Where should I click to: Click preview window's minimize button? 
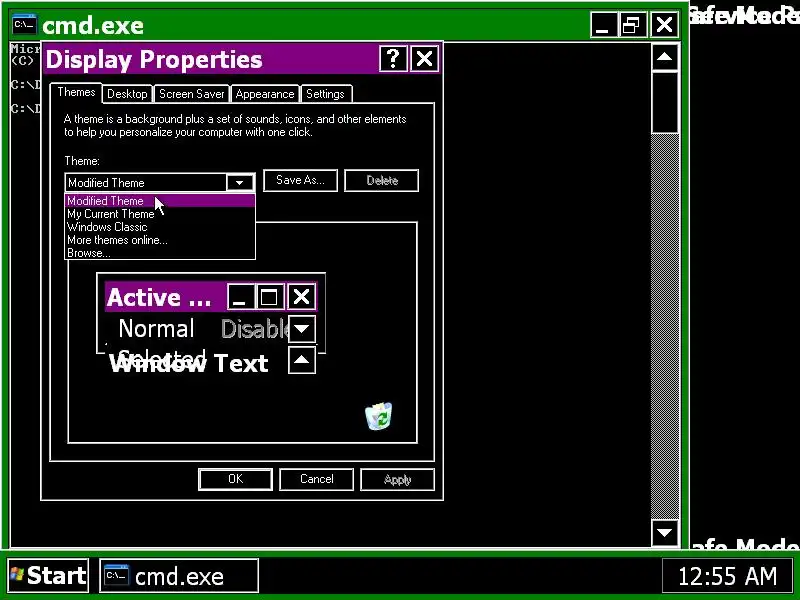[240, 297]
